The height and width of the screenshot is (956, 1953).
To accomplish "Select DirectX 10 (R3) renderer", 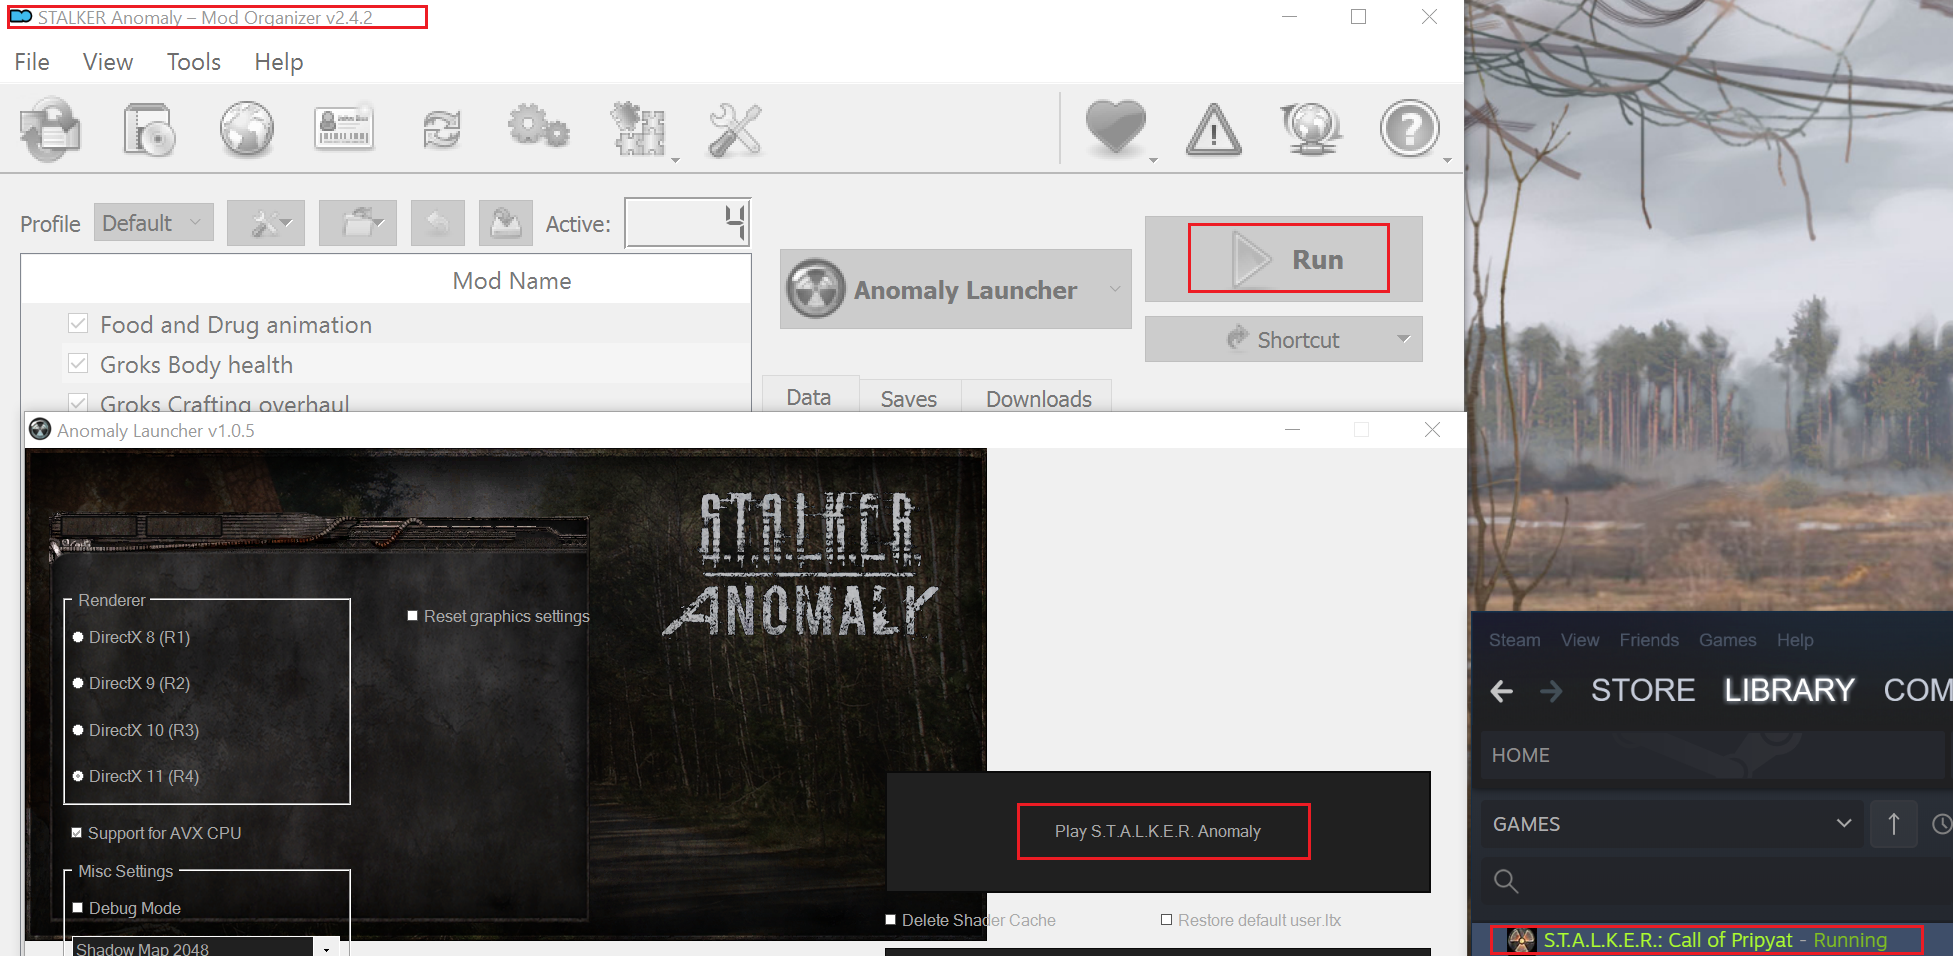I will click(x=78, y=730).
